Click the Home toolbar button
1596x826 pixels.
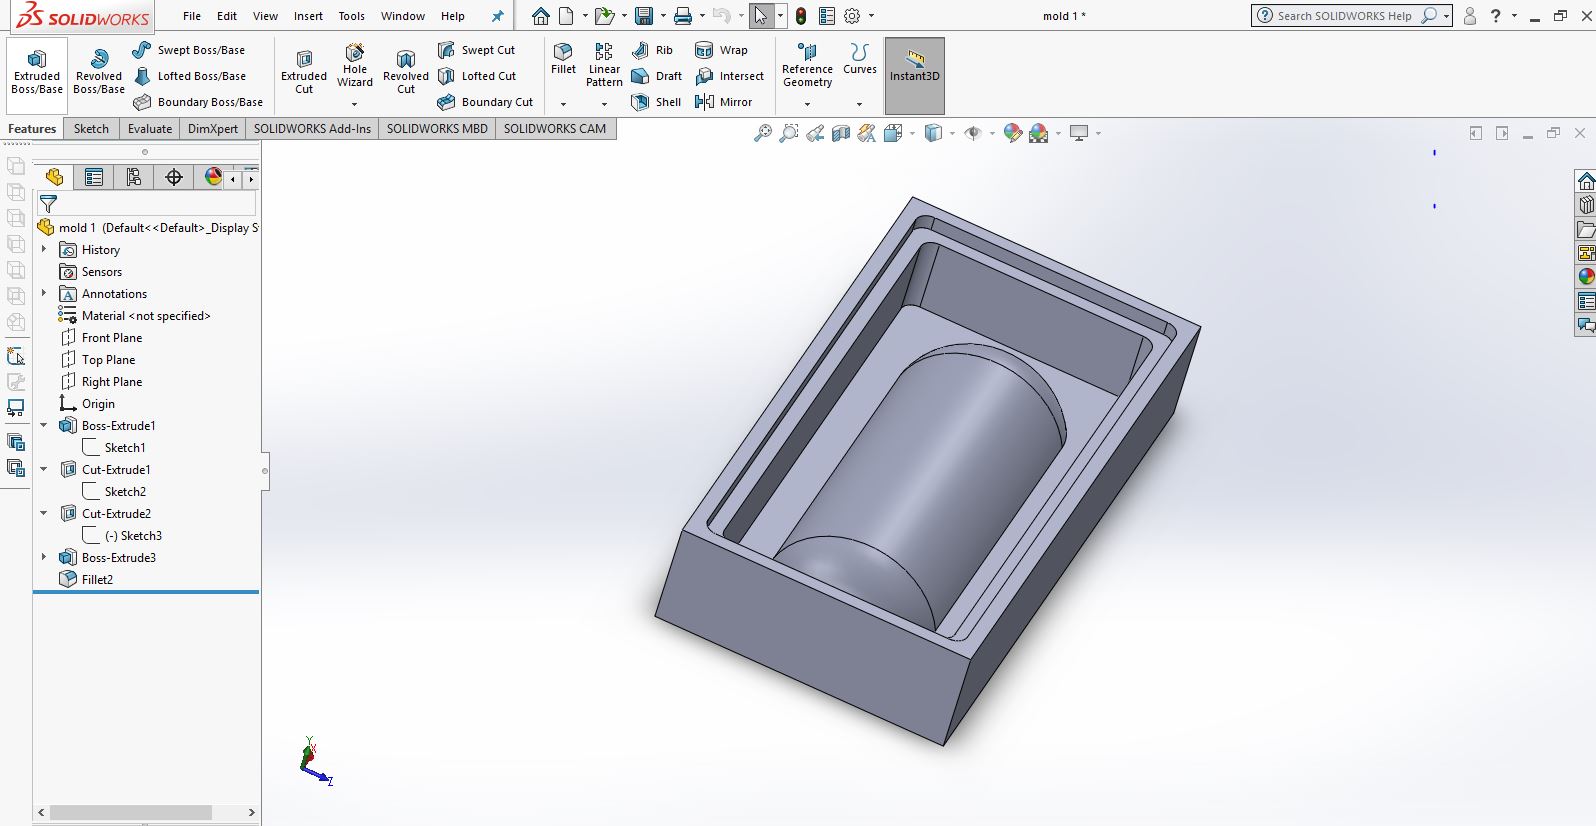tap(540, 16)
